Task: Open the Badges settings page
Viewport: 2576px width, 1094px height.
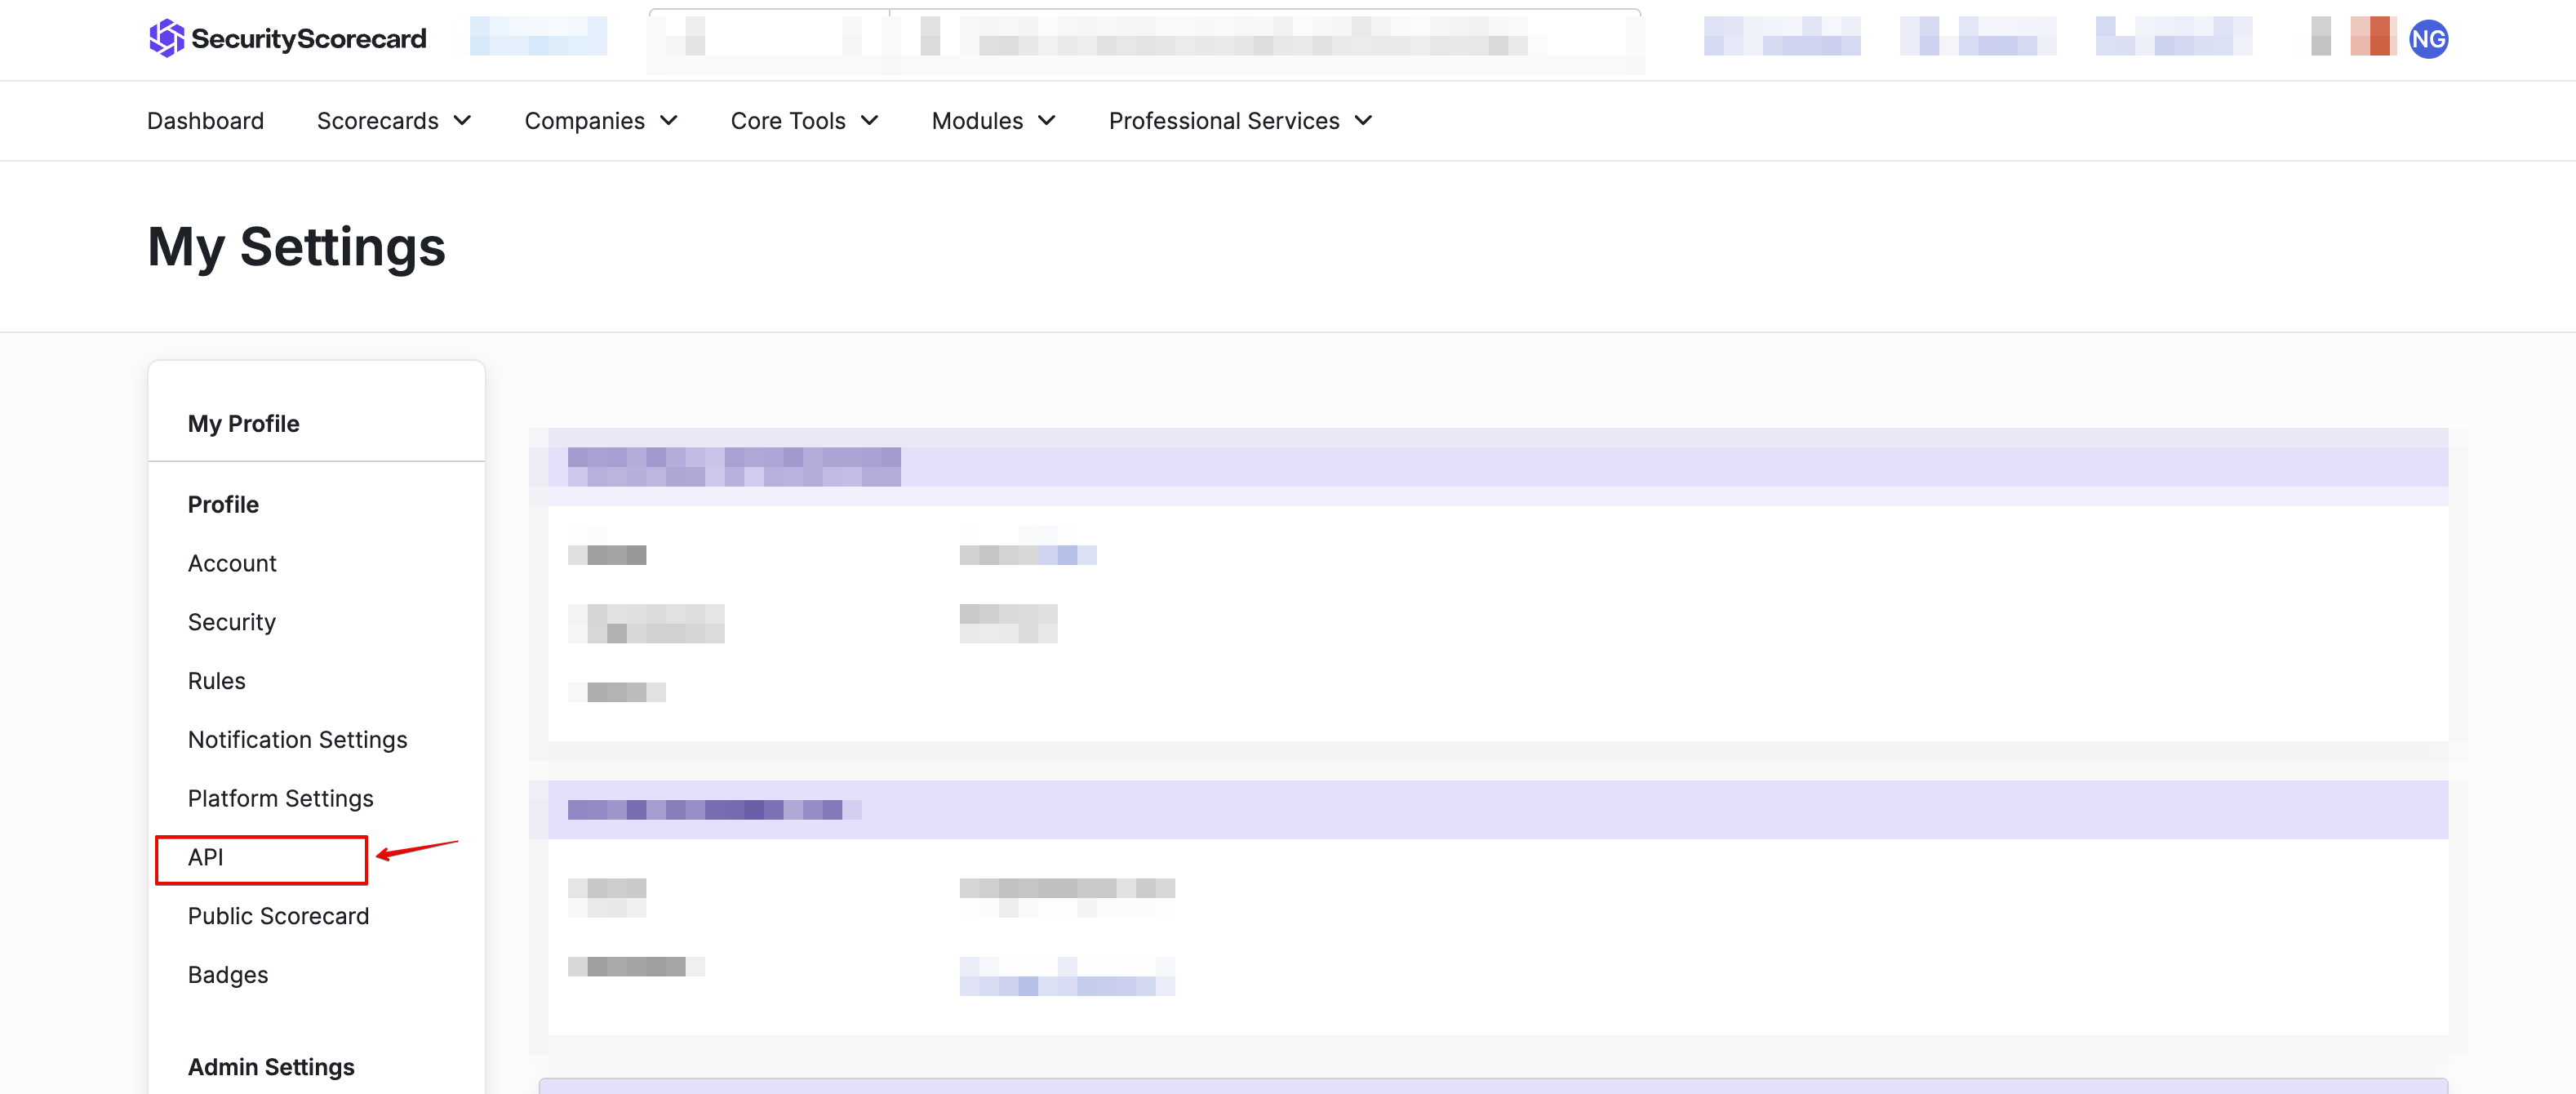Action: click(x=228, y=975)
